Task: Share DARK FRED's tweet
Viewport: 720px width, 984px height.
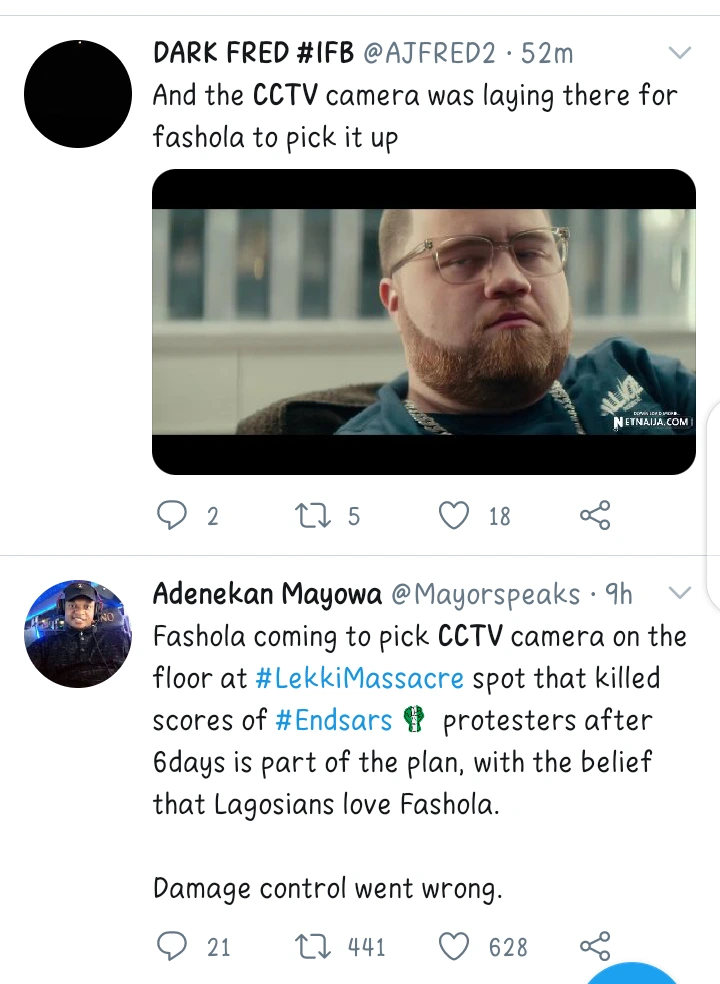Action: [x=594, y=515]
